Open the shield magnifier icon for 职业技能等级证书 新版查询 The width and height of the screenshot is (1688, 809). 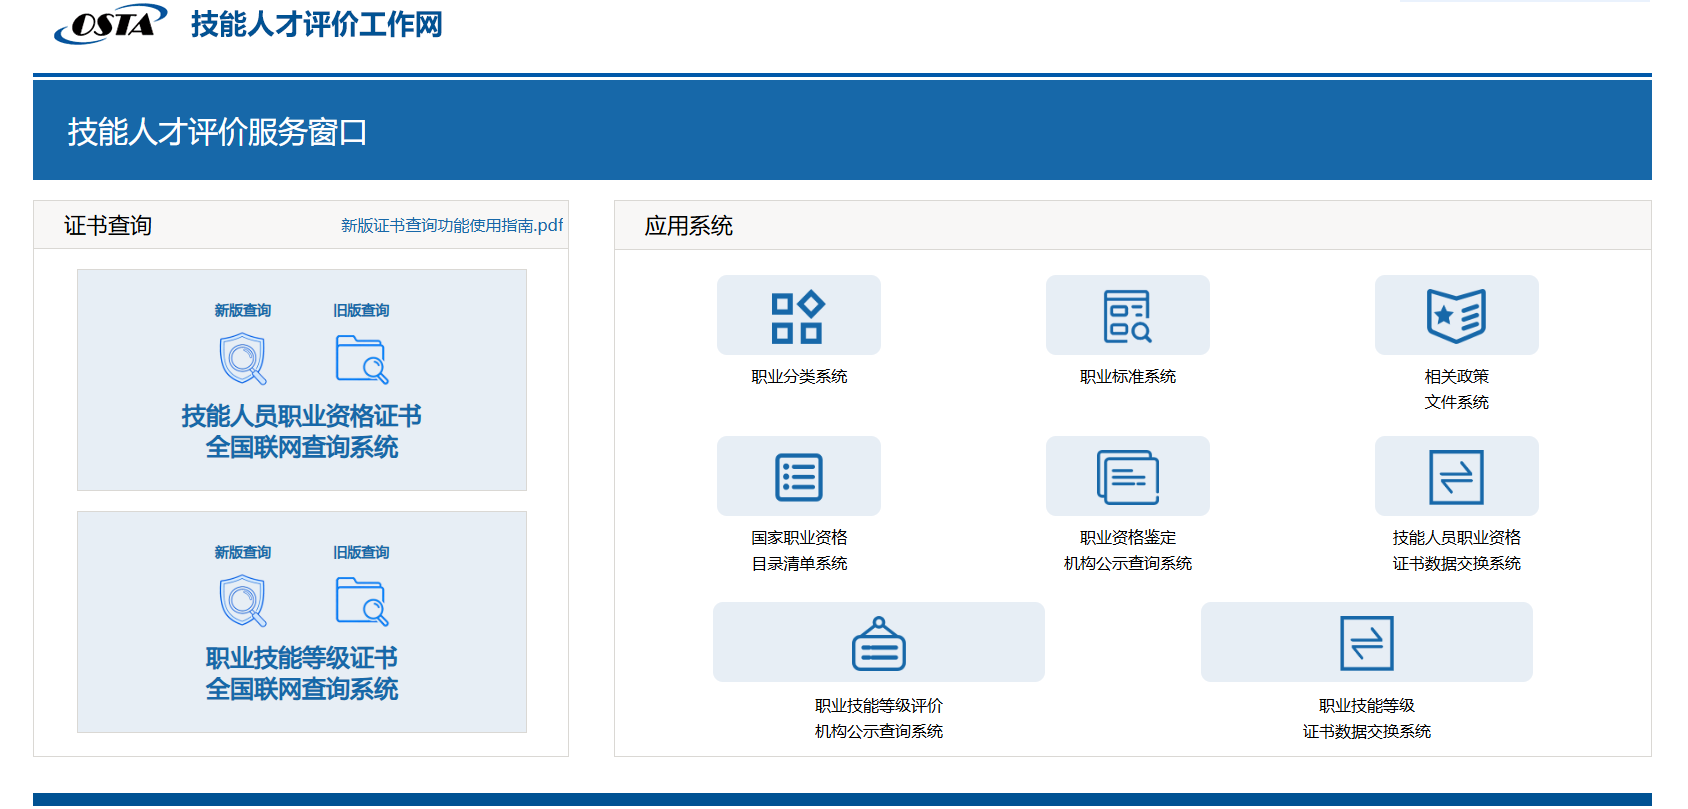243,601
